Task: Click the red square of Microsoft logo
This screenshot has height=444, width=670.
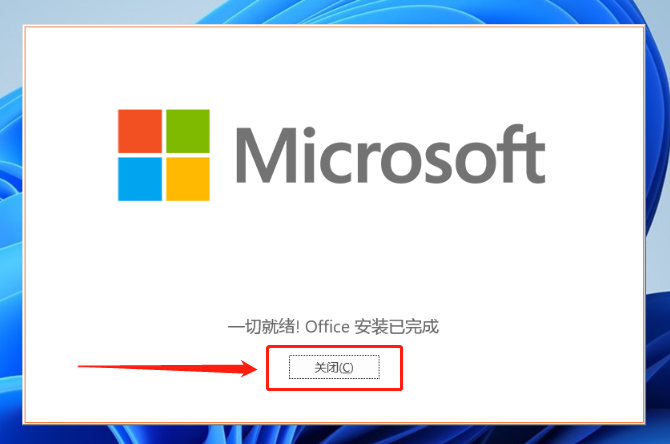Action: pyautogui.click(x=140, y=131)
